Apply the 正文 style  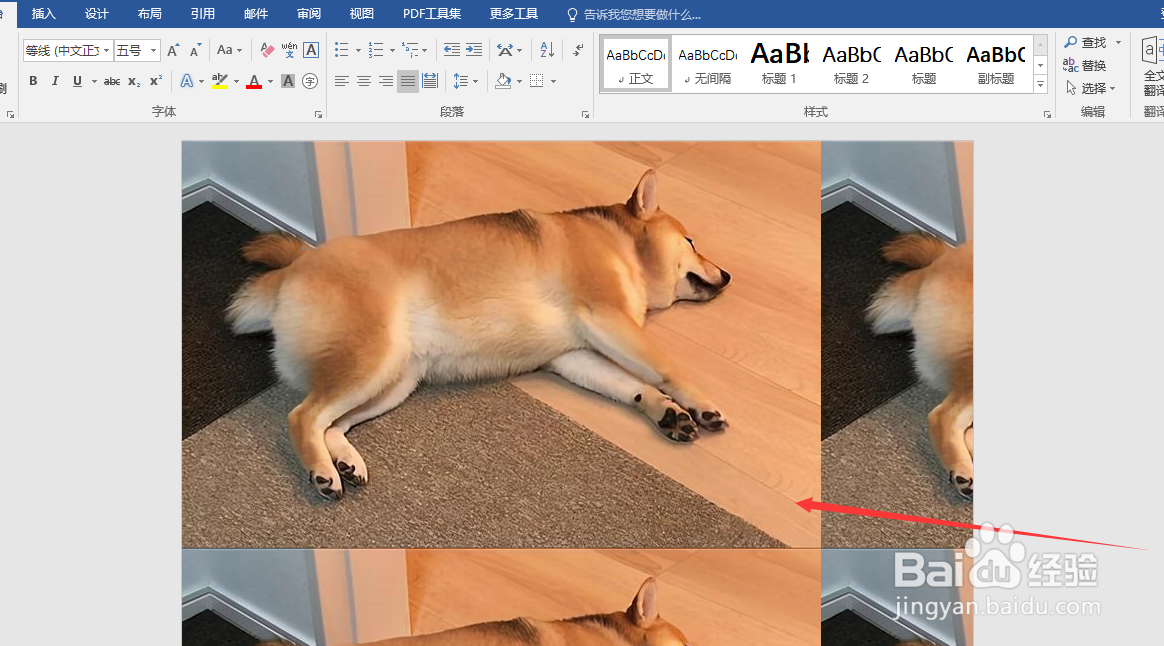(636, 64)
